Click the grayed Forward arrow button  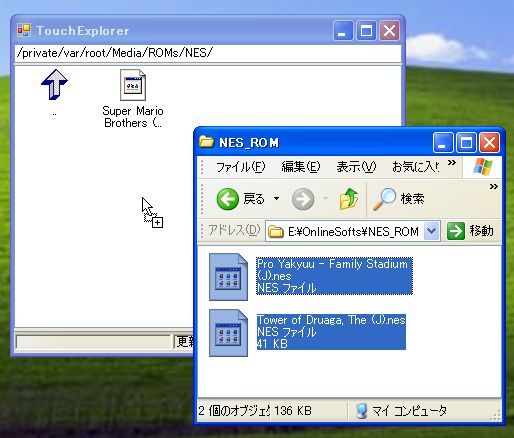(x=303, y=199)
